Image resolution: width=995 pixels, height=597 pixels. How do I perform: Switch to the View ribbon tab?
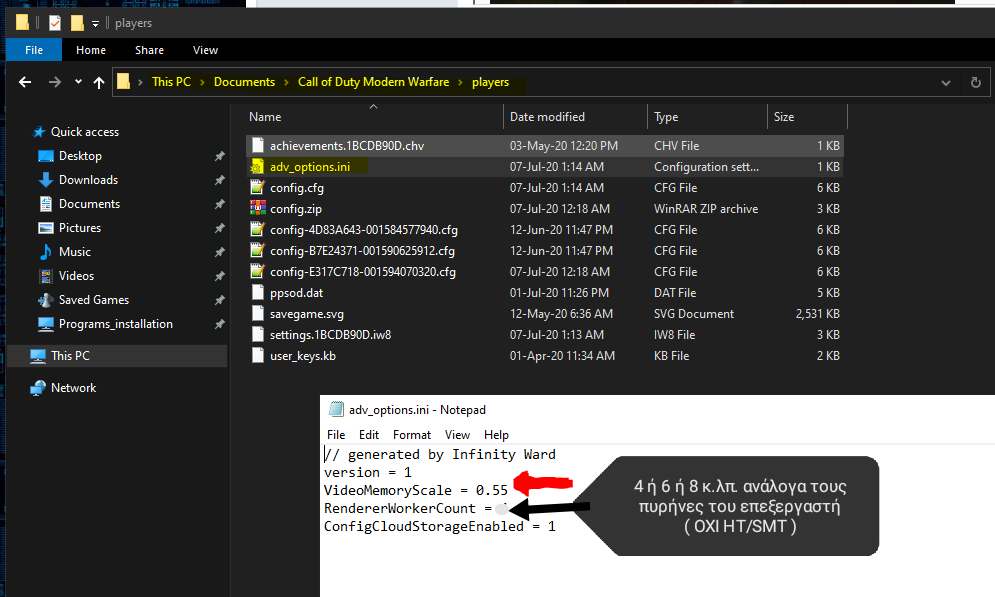[205, 50]
